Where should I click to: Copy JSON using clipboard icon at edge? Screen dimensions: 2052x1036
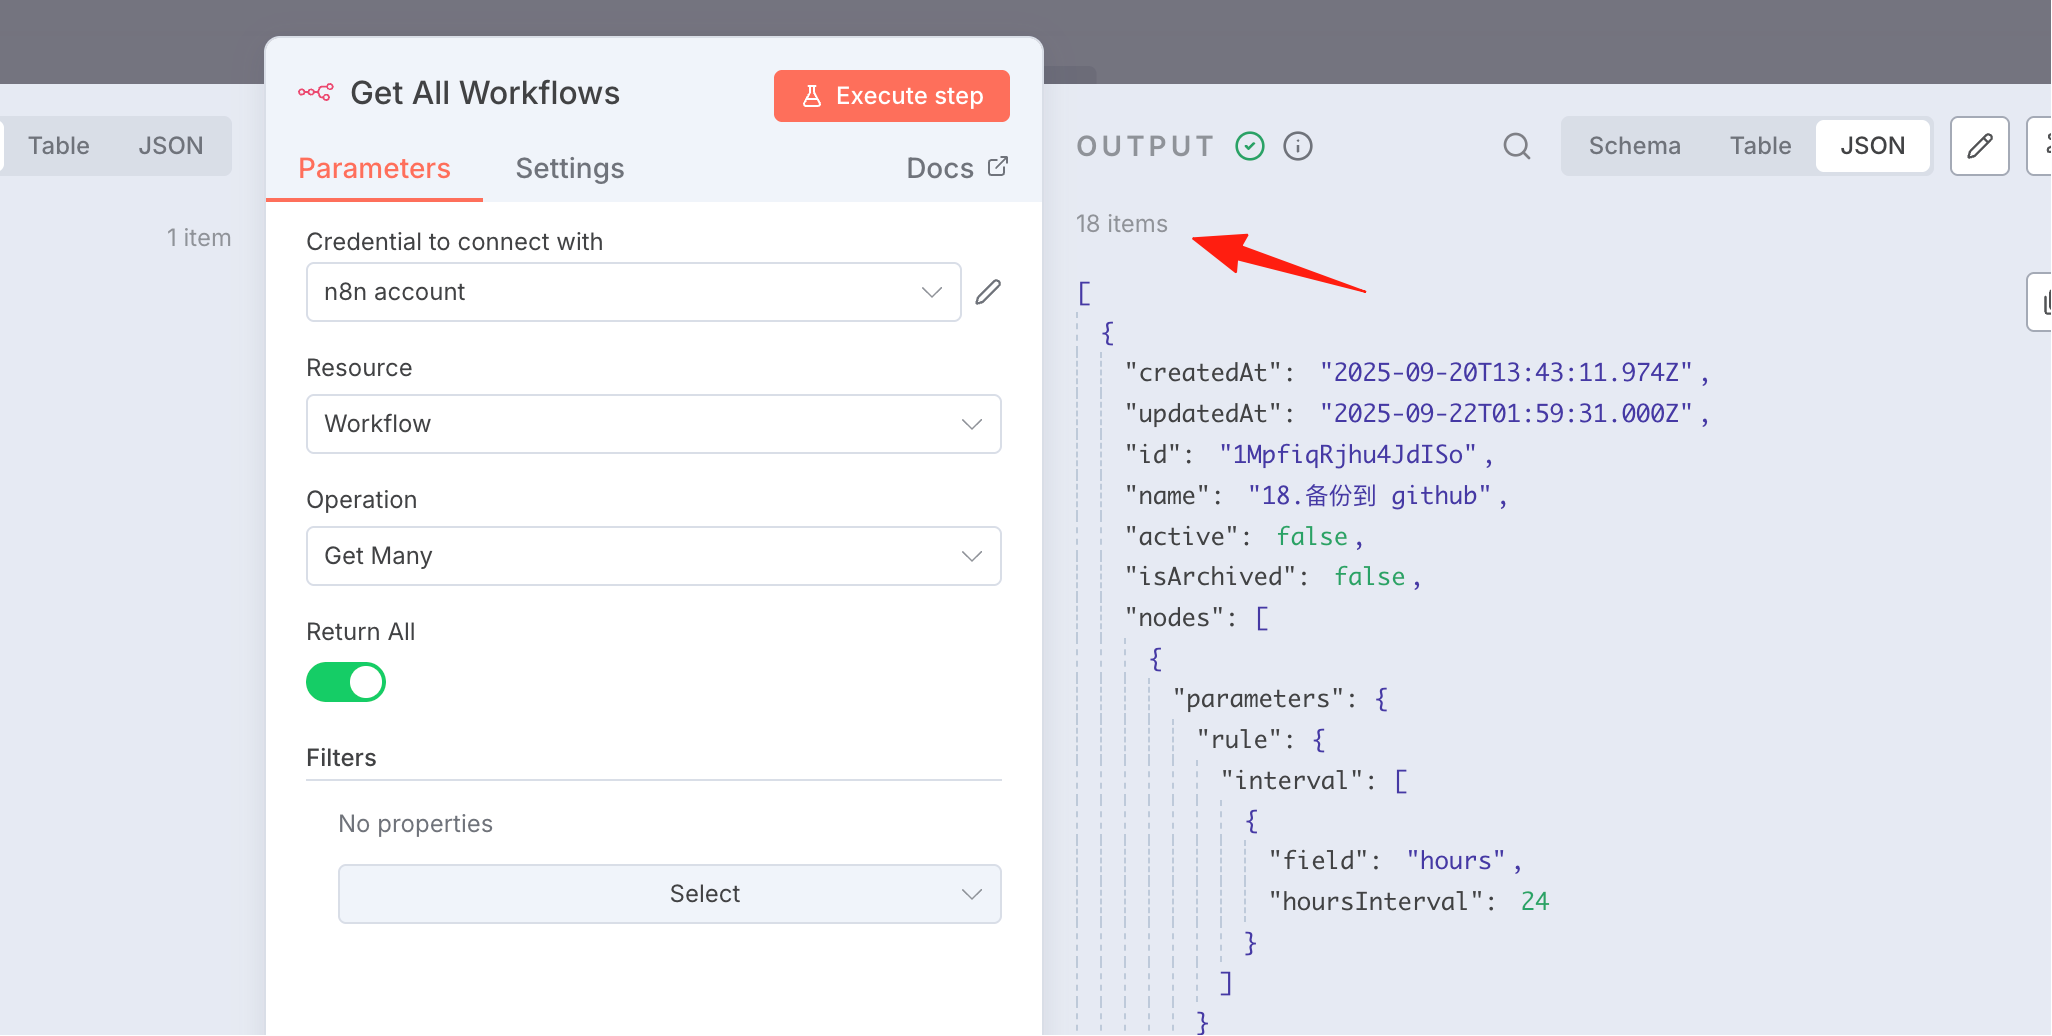(2041, 302)
